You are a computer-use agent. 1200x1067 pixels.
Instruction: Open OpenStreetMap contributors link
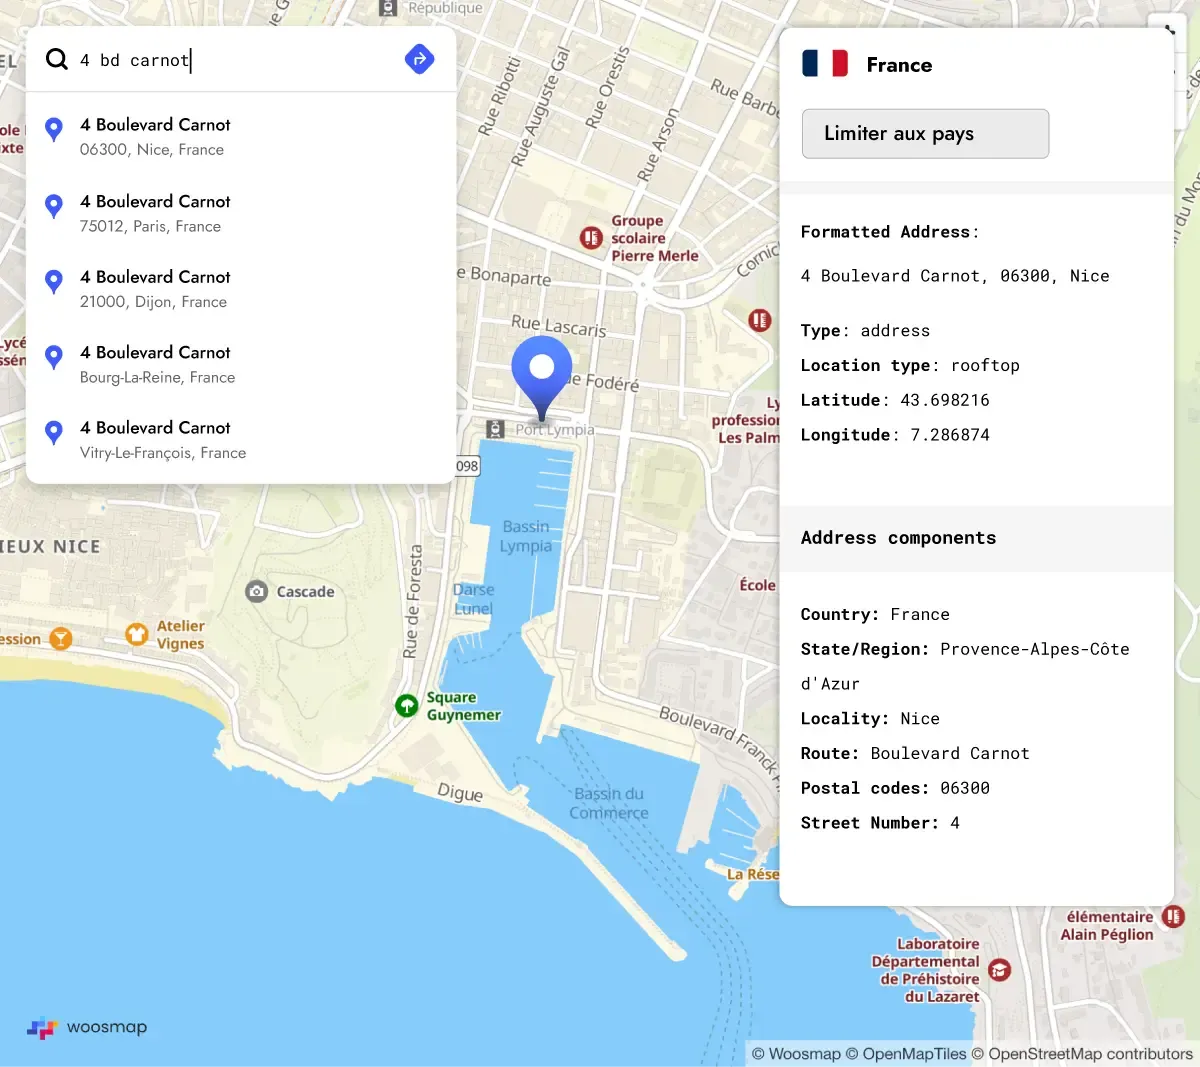pyautogui.click(x=1082, y=1054)
